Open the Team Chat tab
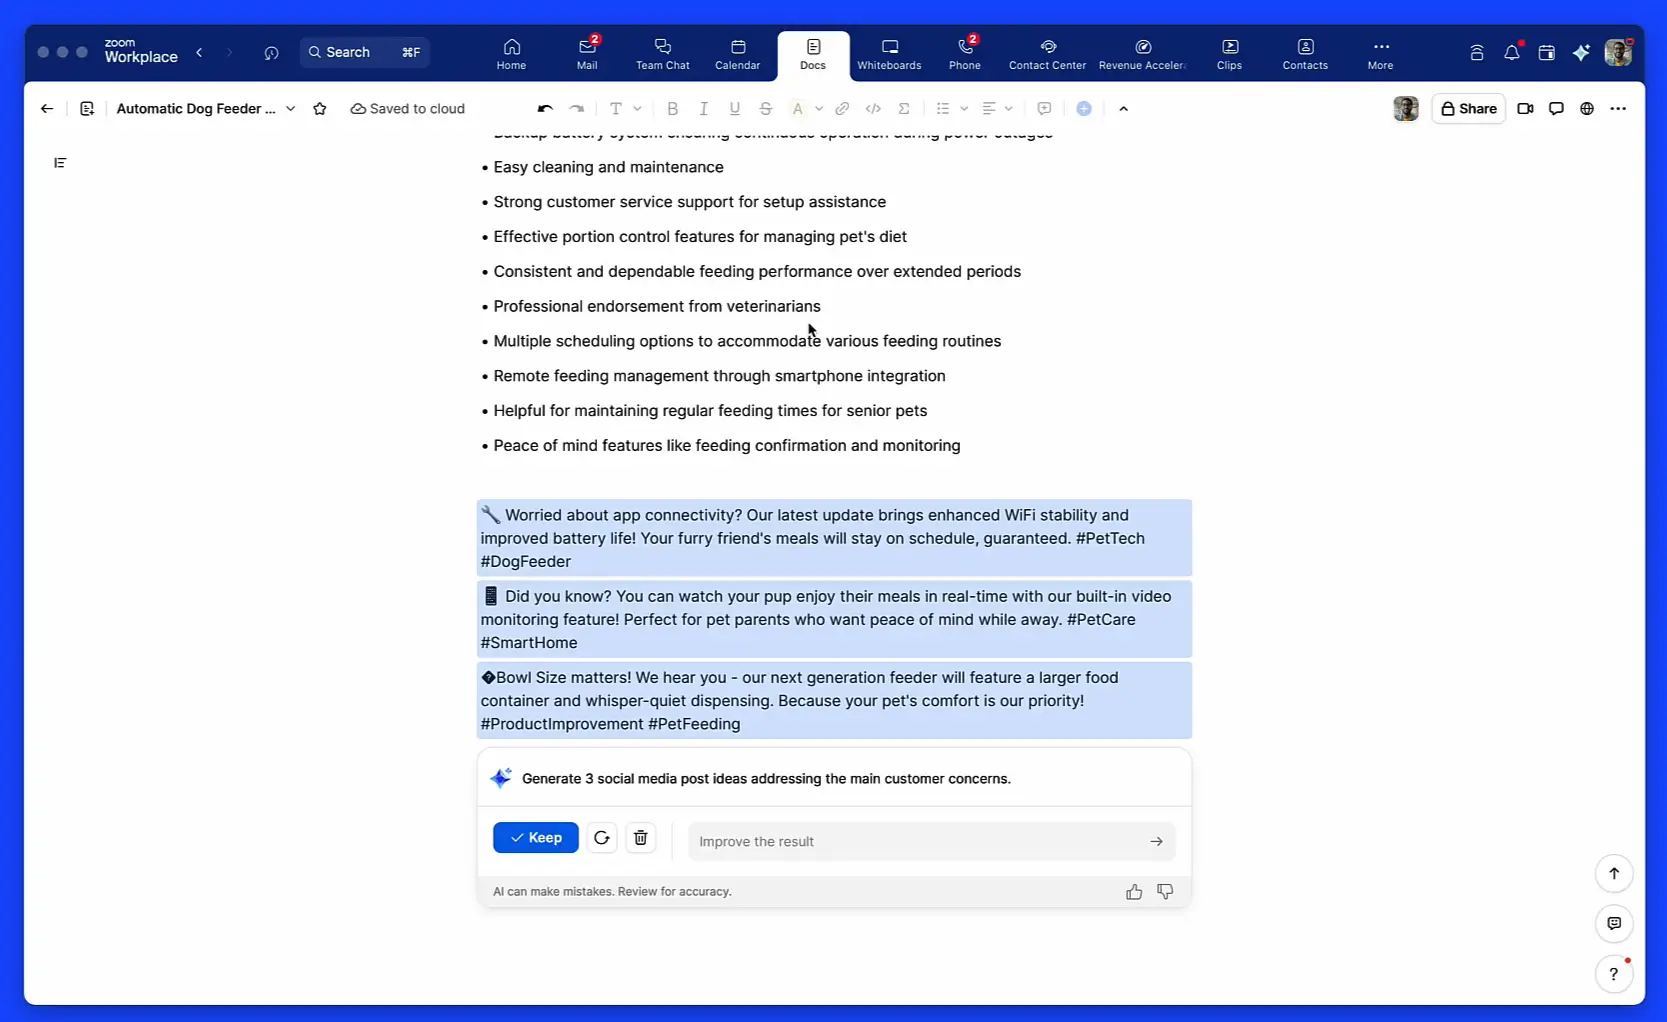Image resolution: width=1667 pixels, height=1022 pixels. [663, 54]
